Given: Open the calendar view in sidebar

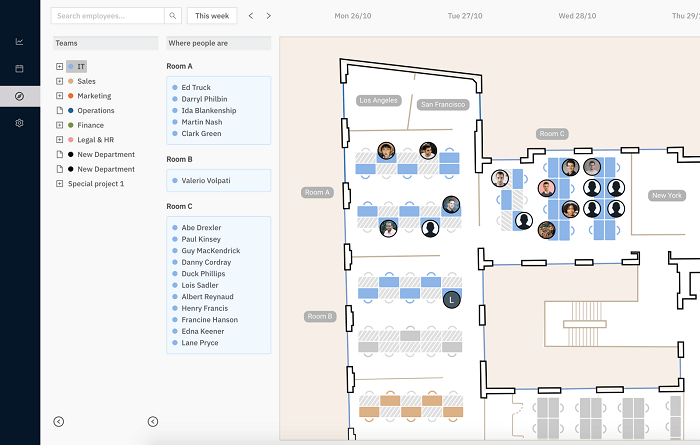Looking at the screenshot, I should pos(19,69).
